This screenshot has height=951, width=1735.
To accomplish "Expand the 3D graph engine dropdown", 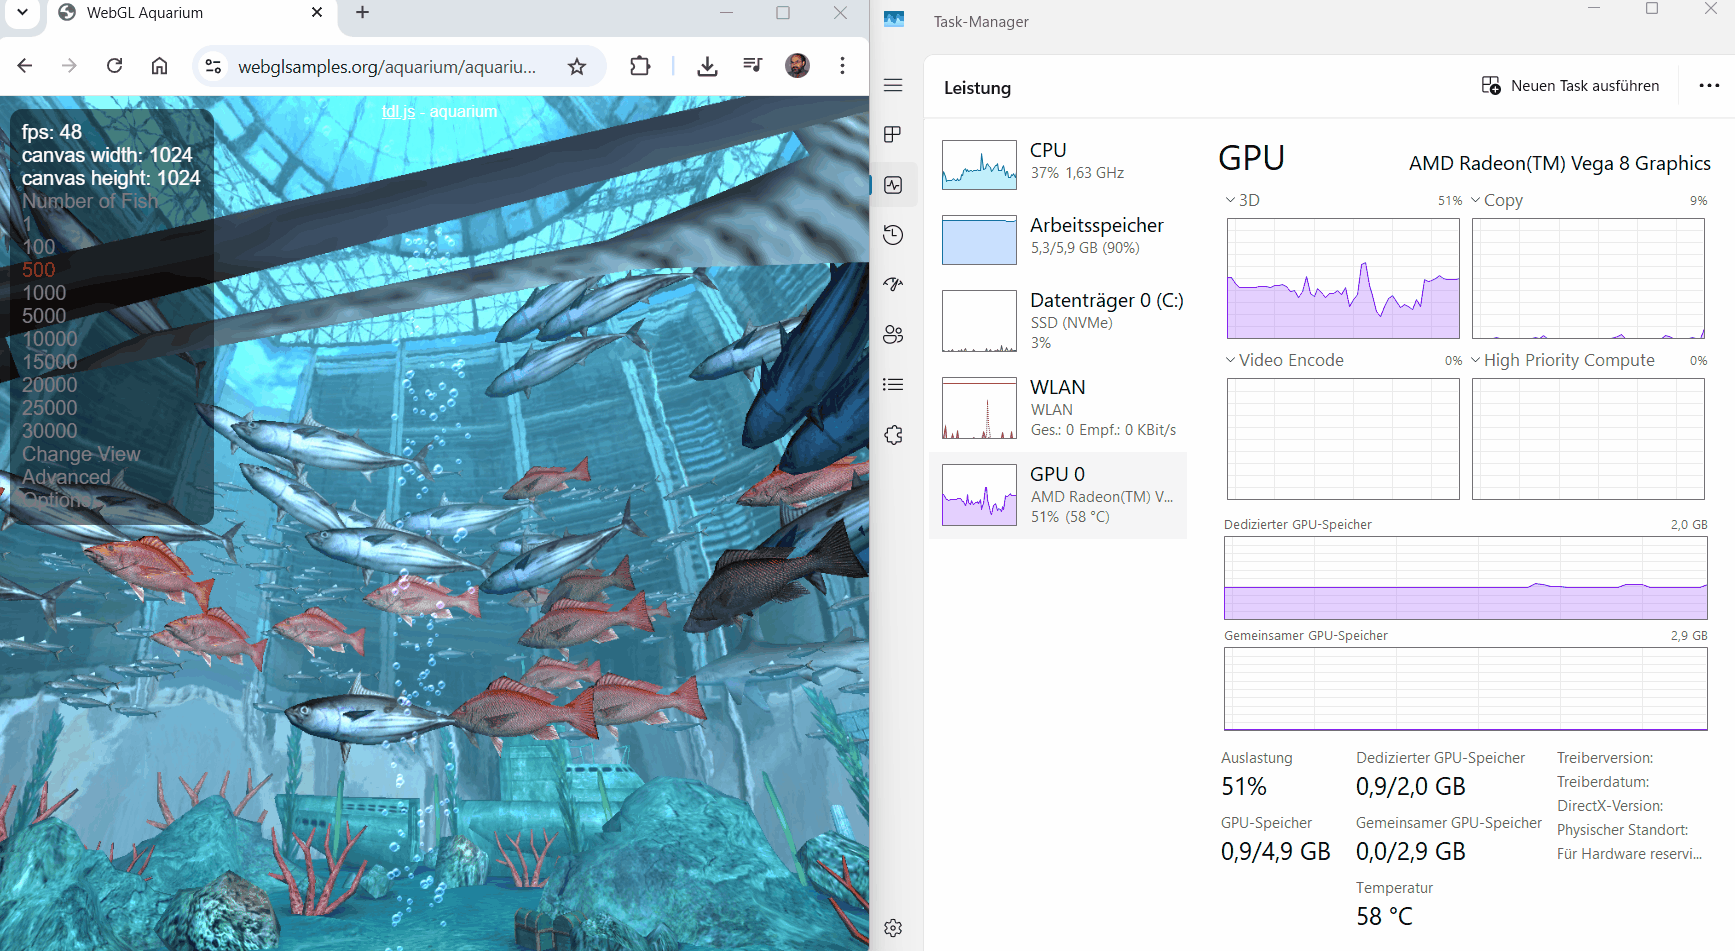I will (1242, 200).
